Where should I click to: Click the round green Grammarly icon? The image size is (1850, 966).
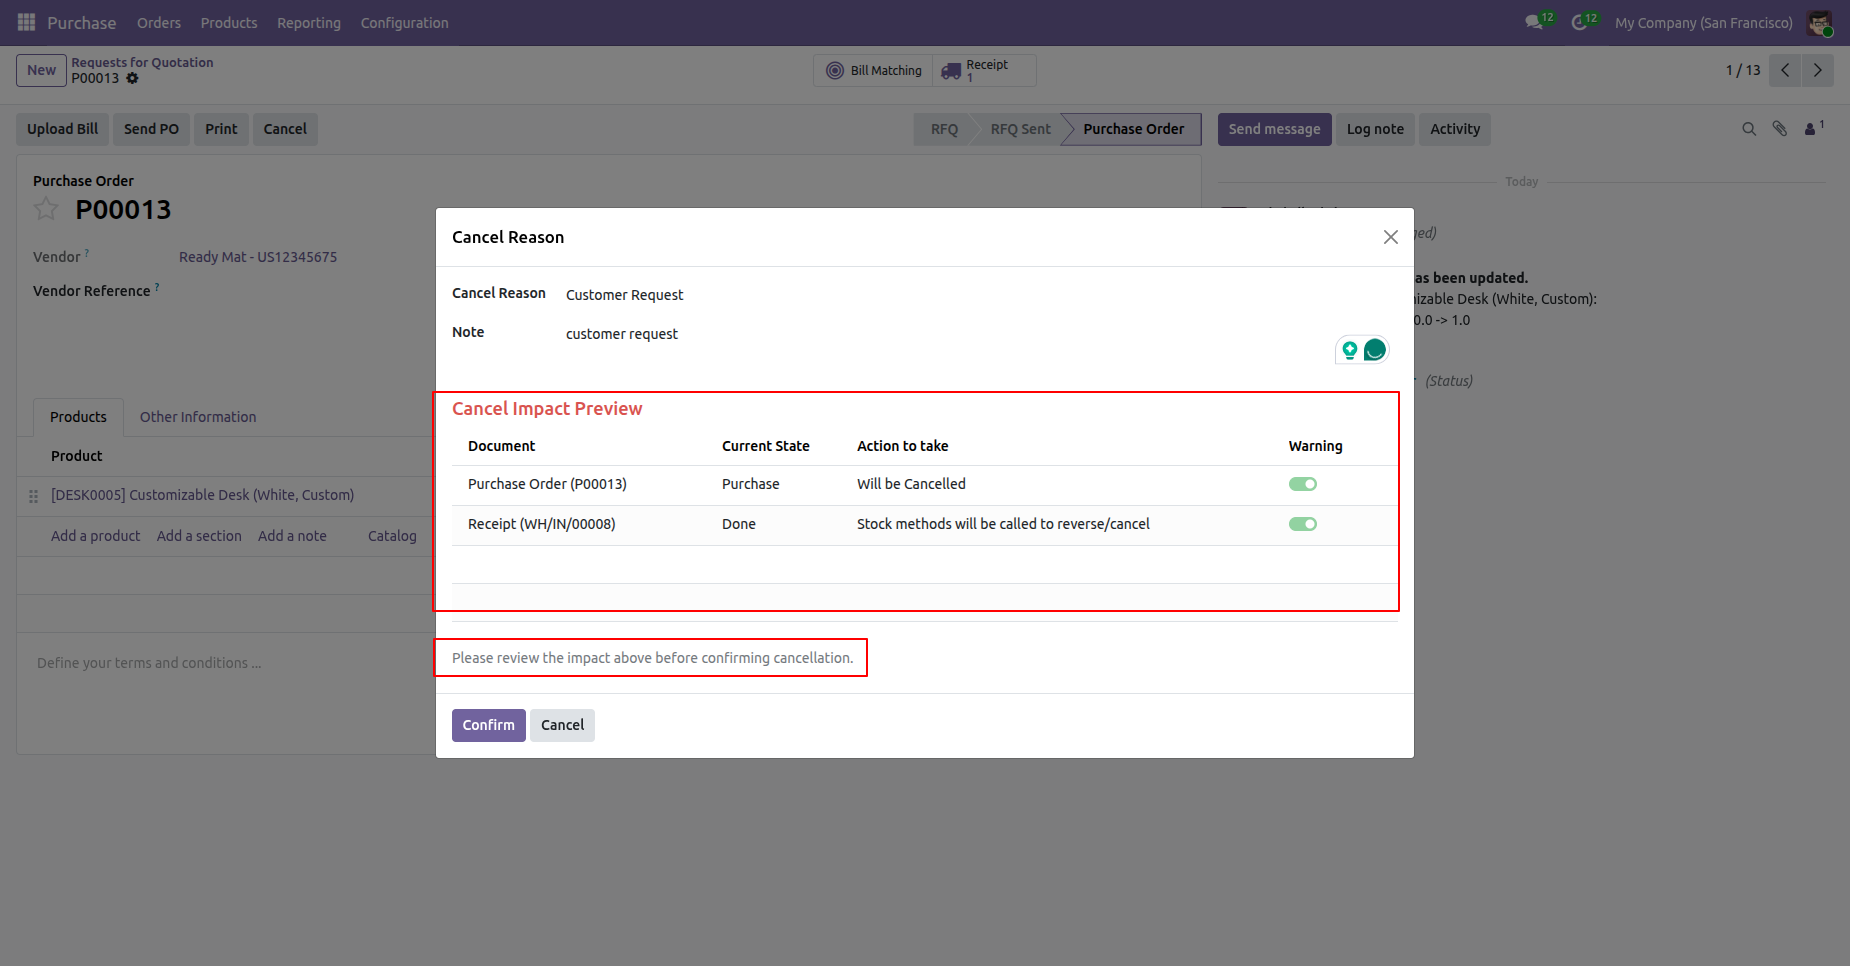(x=1375, y=349)
